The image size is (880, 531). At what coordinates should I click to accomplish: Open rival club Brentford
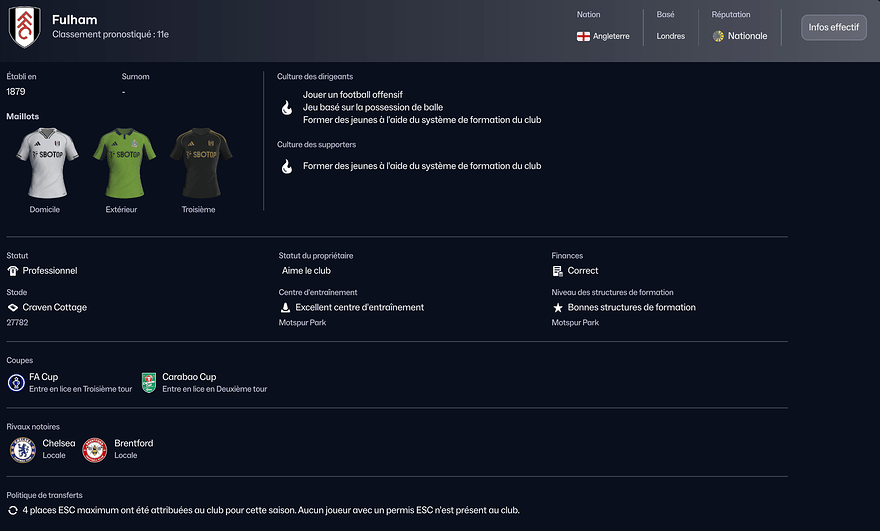(x=95, y=449)
